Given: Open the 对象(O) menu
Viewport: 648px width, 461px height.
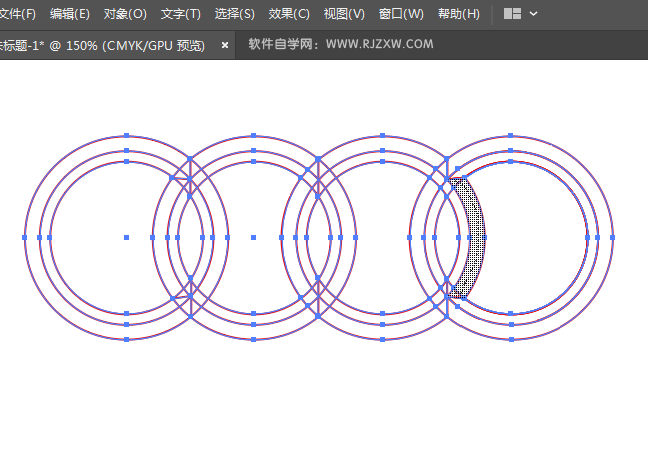Looking at the screenshot, I should 125,14.
